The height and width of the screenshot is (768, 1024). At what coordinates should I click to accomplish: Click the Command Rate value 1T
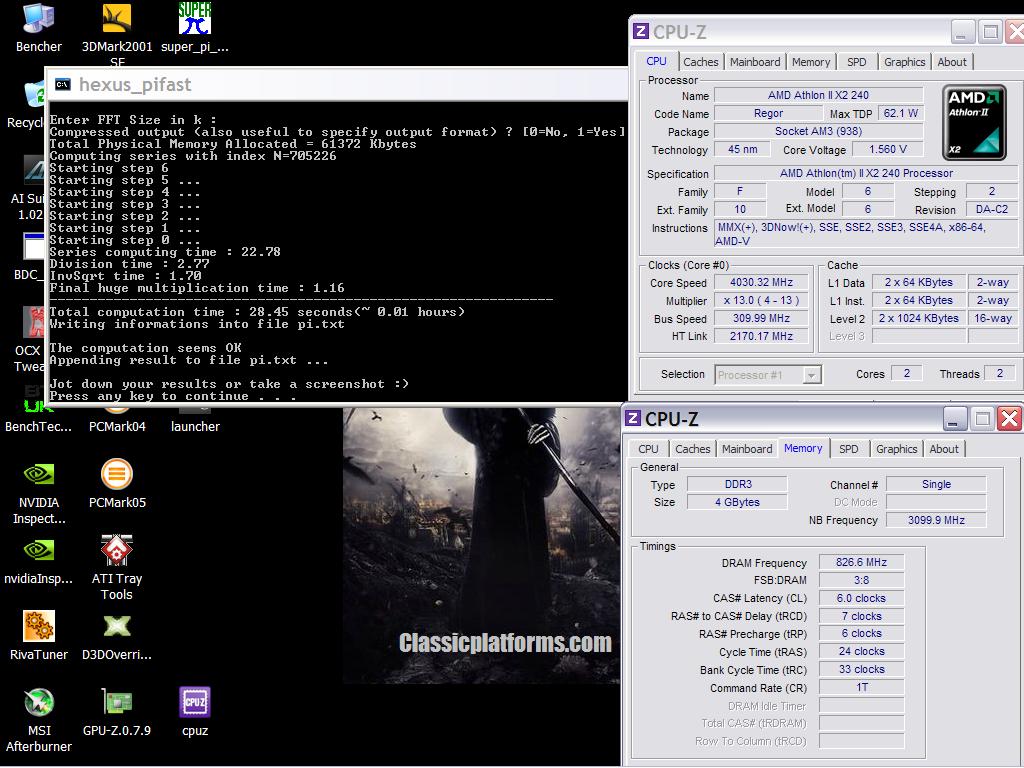click(861, 687)
